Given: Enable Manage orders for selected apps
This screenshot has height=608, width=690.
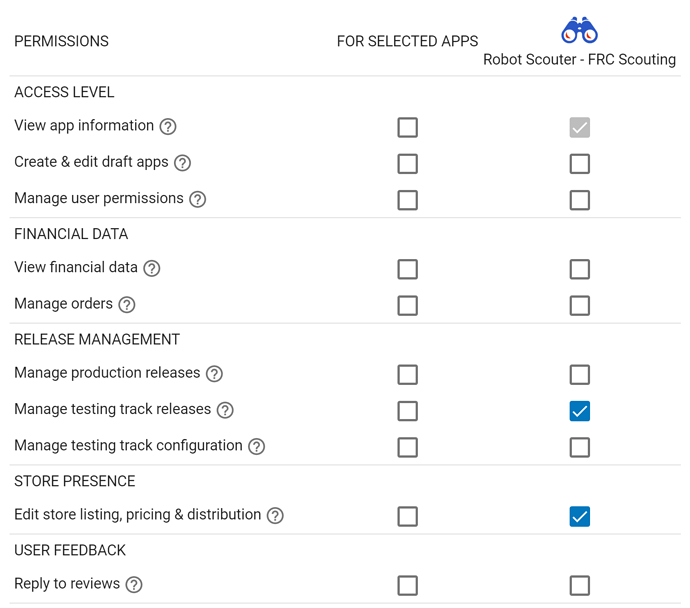Looking at the screenshot, I should [x=407, y=305].
